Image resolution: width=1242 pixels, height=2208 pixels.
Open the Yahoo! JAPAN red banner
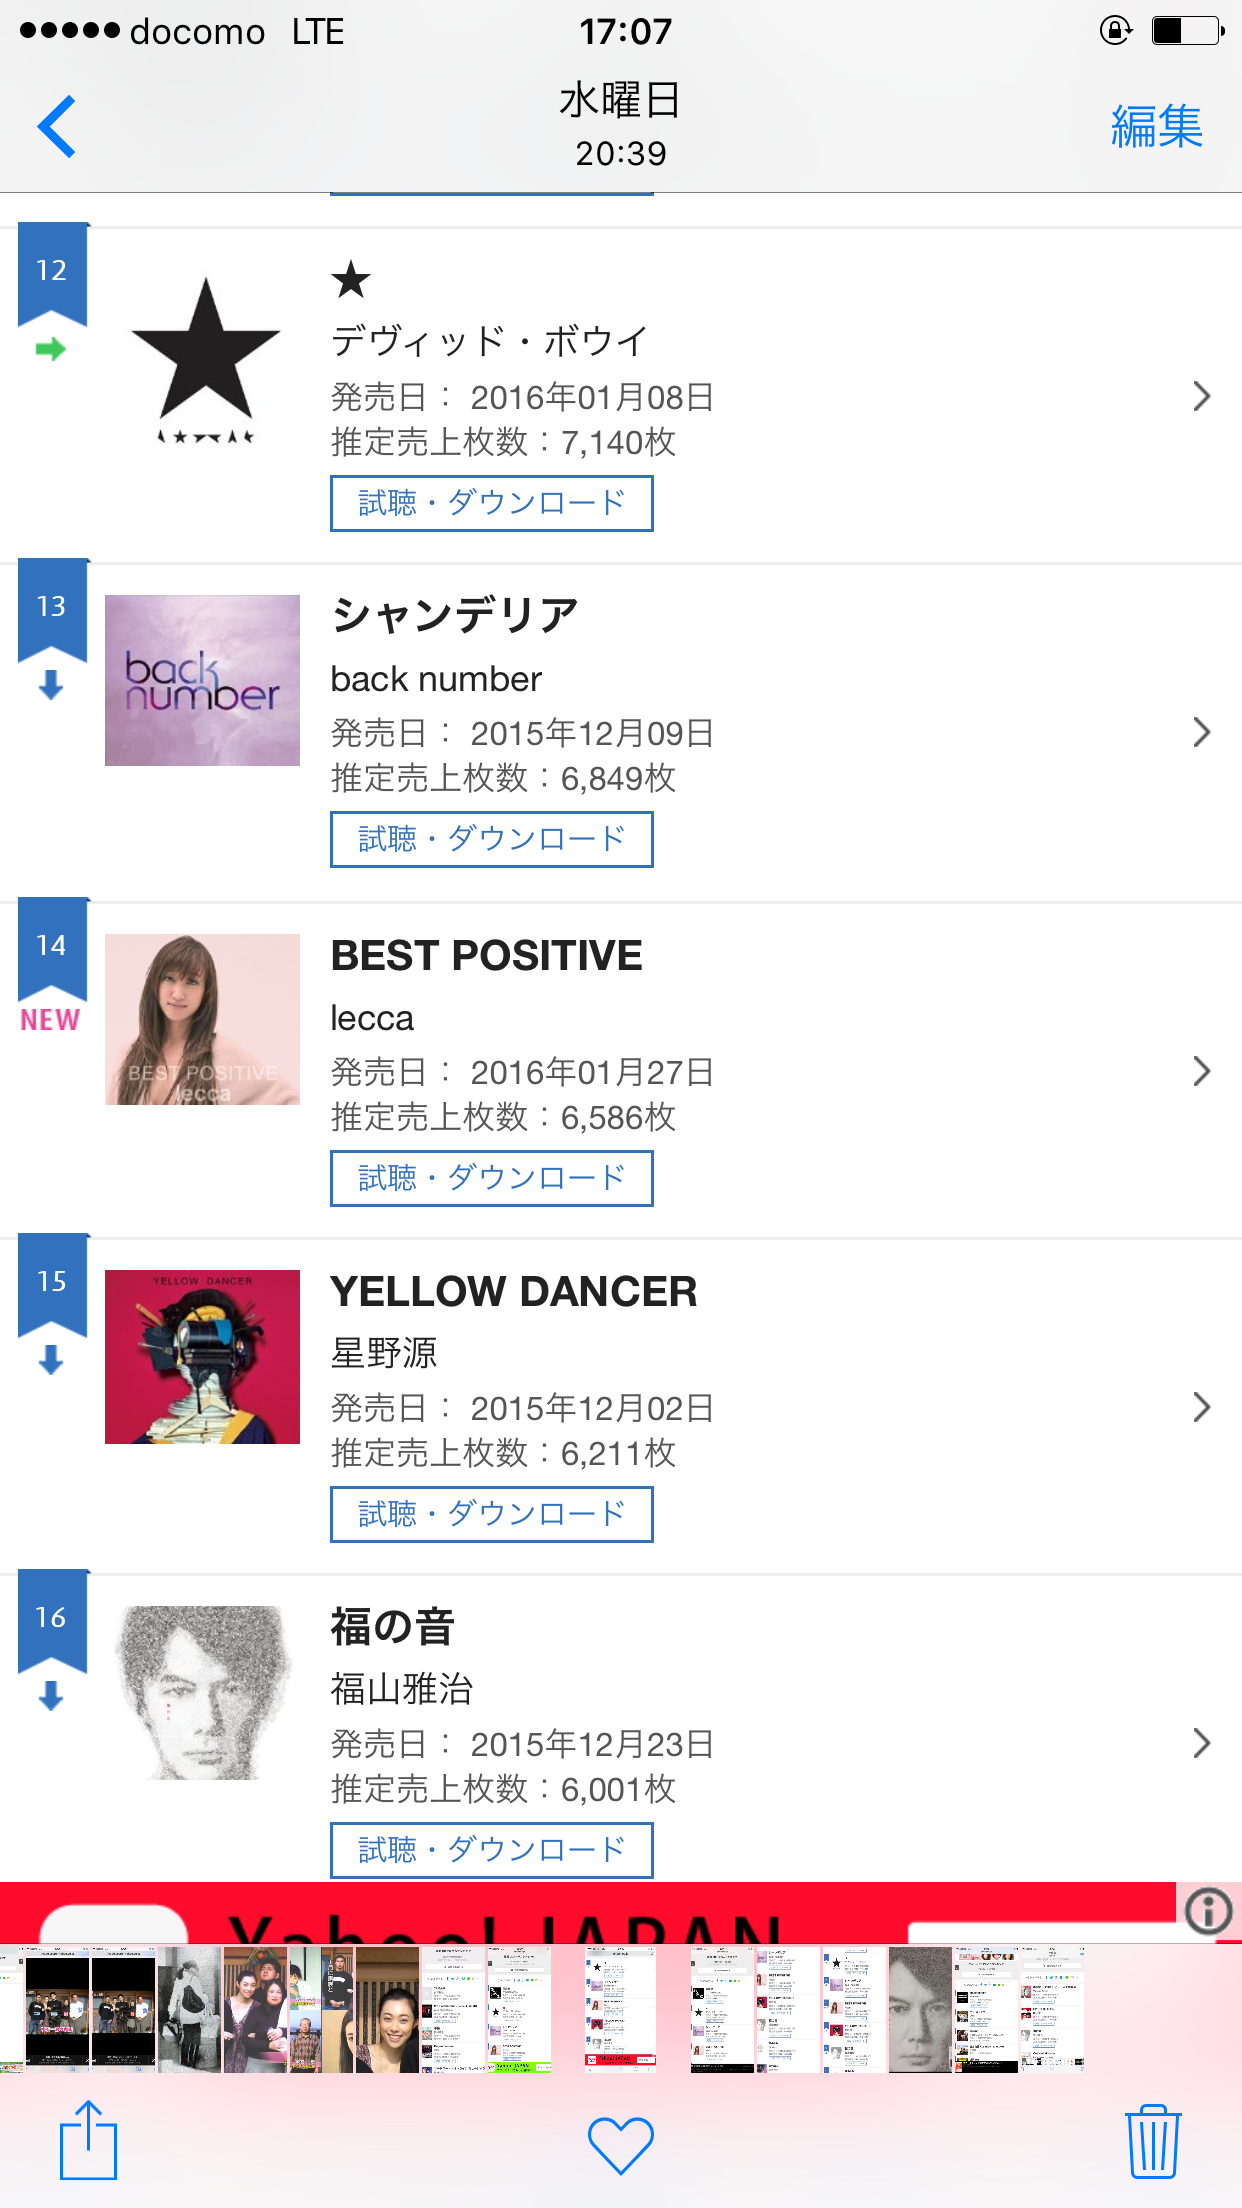click(590, 1913)
